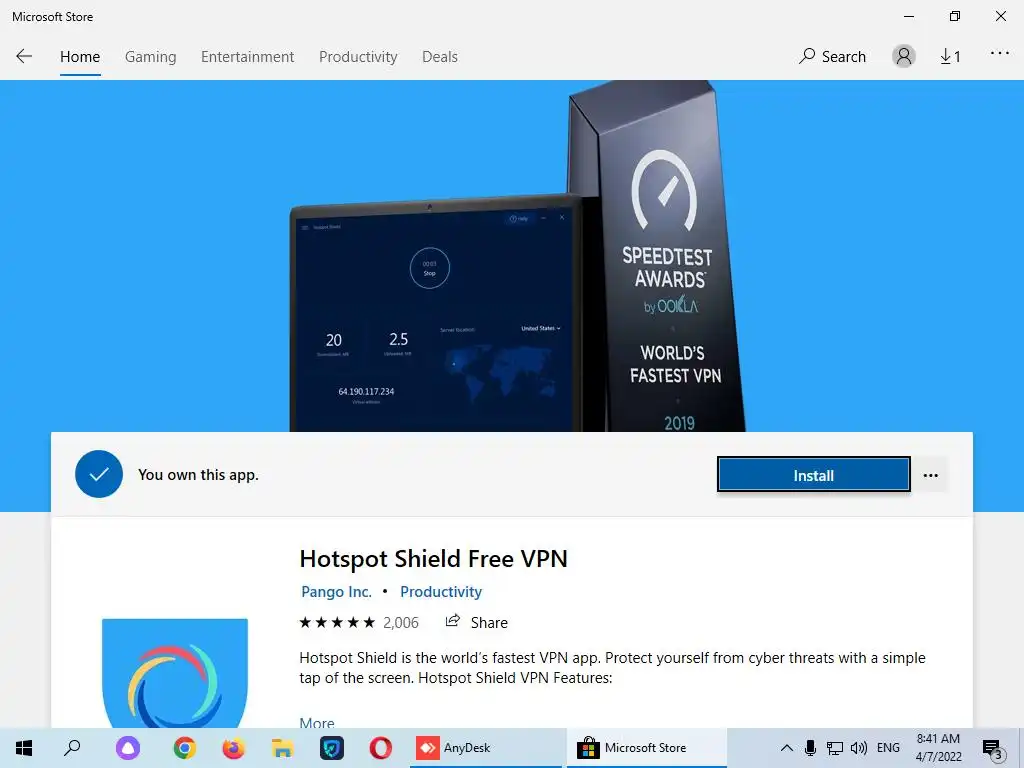
Task: Change ENG input language
Action: coord(888,748)
